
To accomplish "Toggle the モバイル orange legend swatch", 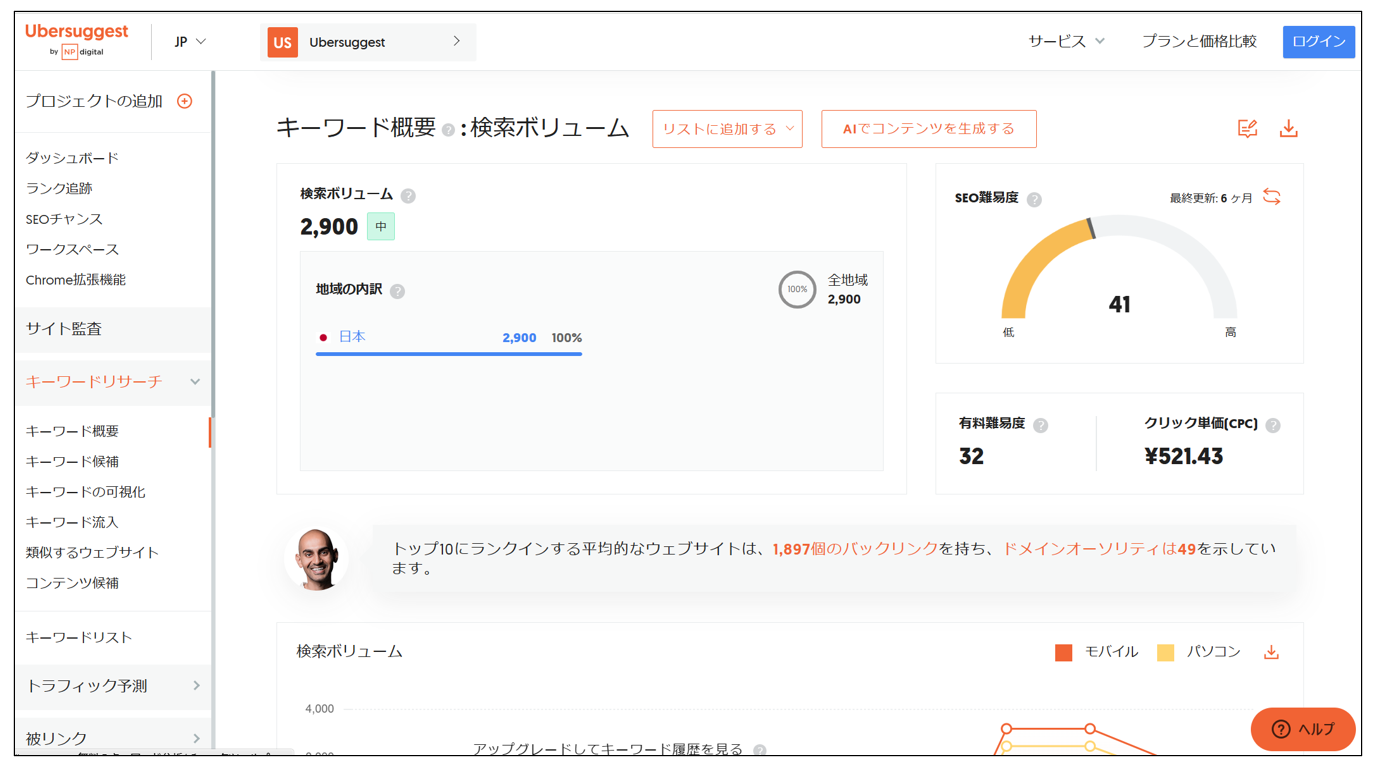I will point(1064,652).
